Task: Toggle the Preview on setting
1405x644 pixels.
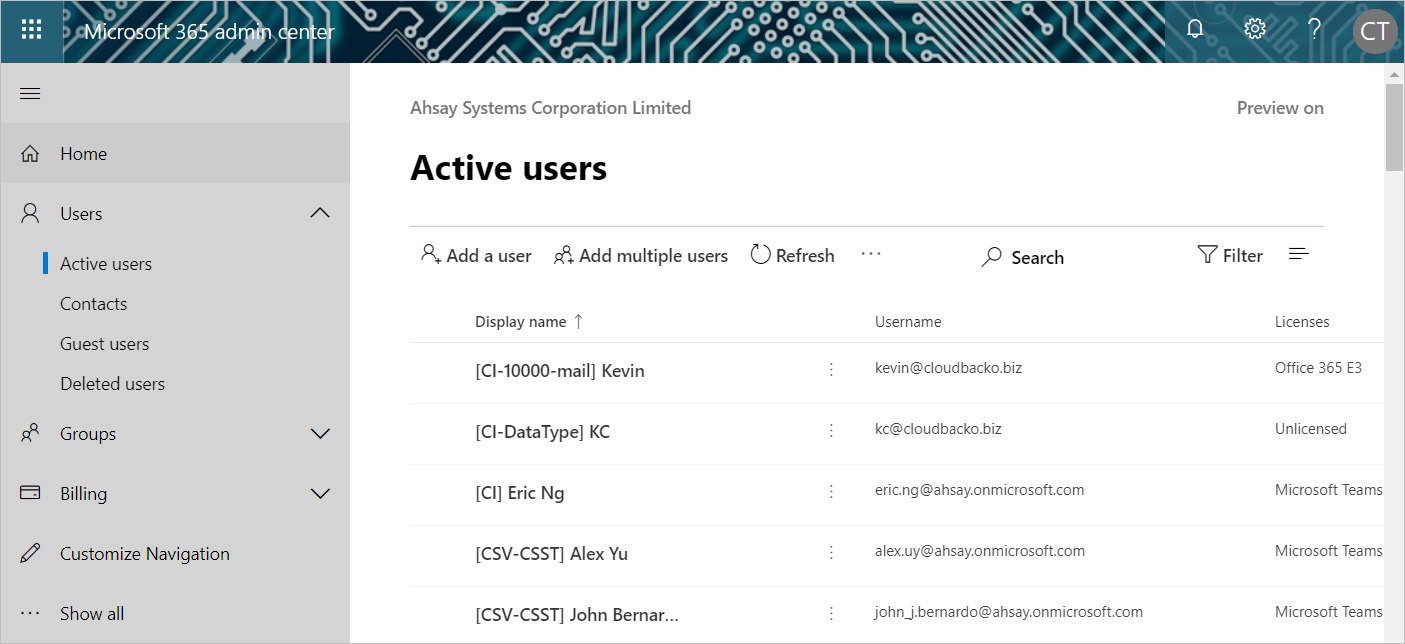Action: [1279, 108]
